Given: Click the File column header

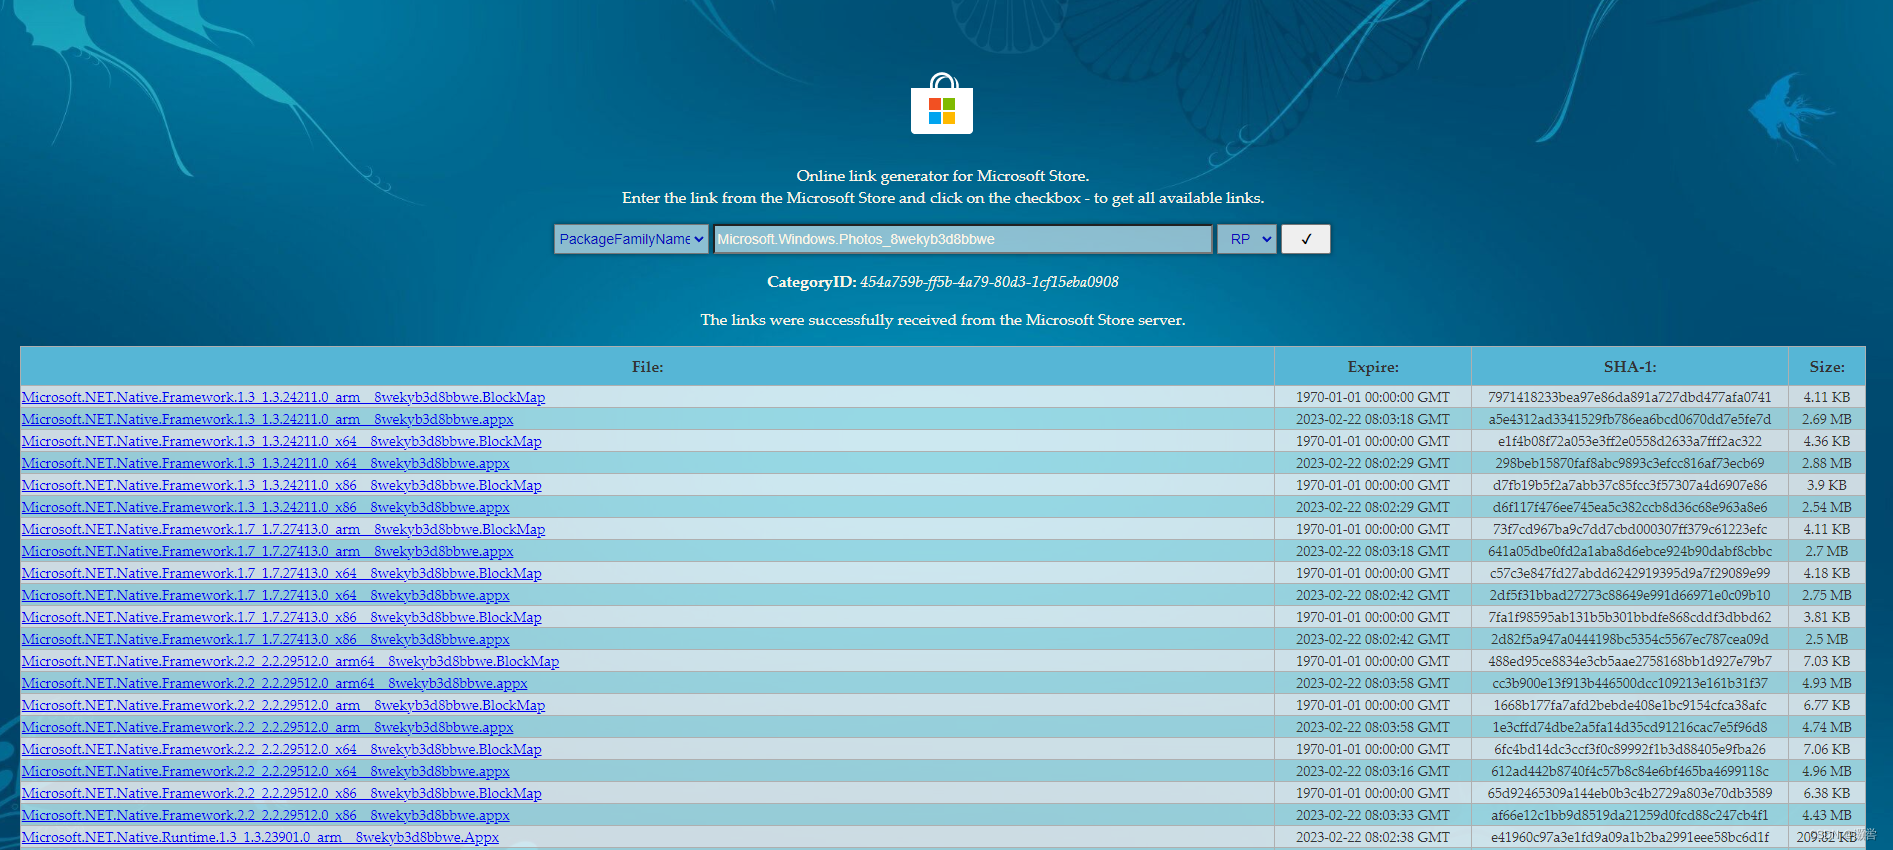Looking at the screenshot, I should [x=647, y=367].
